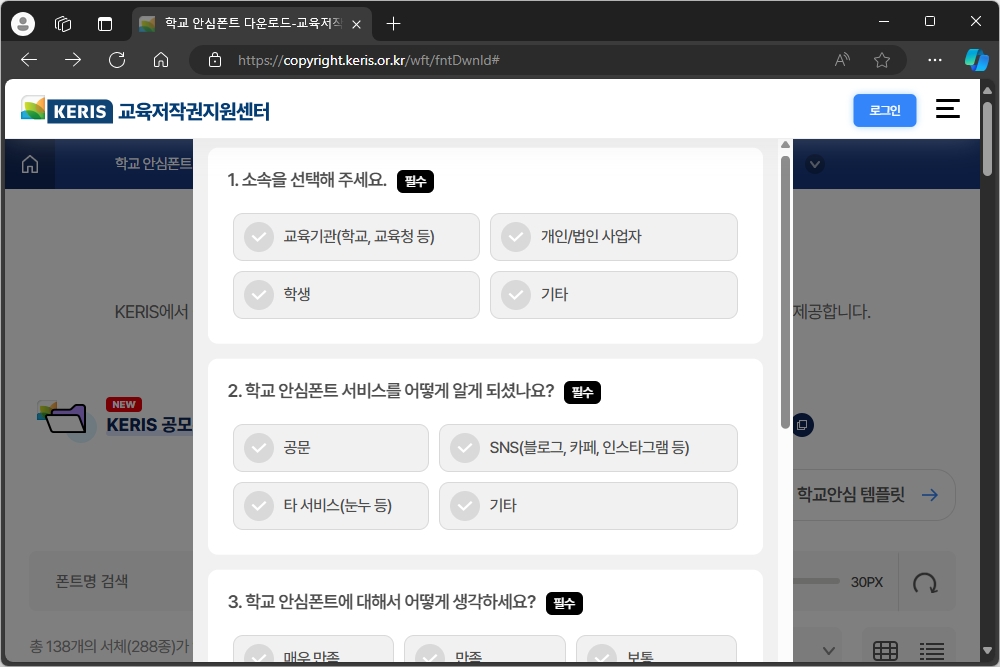The width and height of the screenshot is (1000, 667).
Task: Select SNS(블로그, 카페, 인스타그램 등) option
Action: pos(588,448)
